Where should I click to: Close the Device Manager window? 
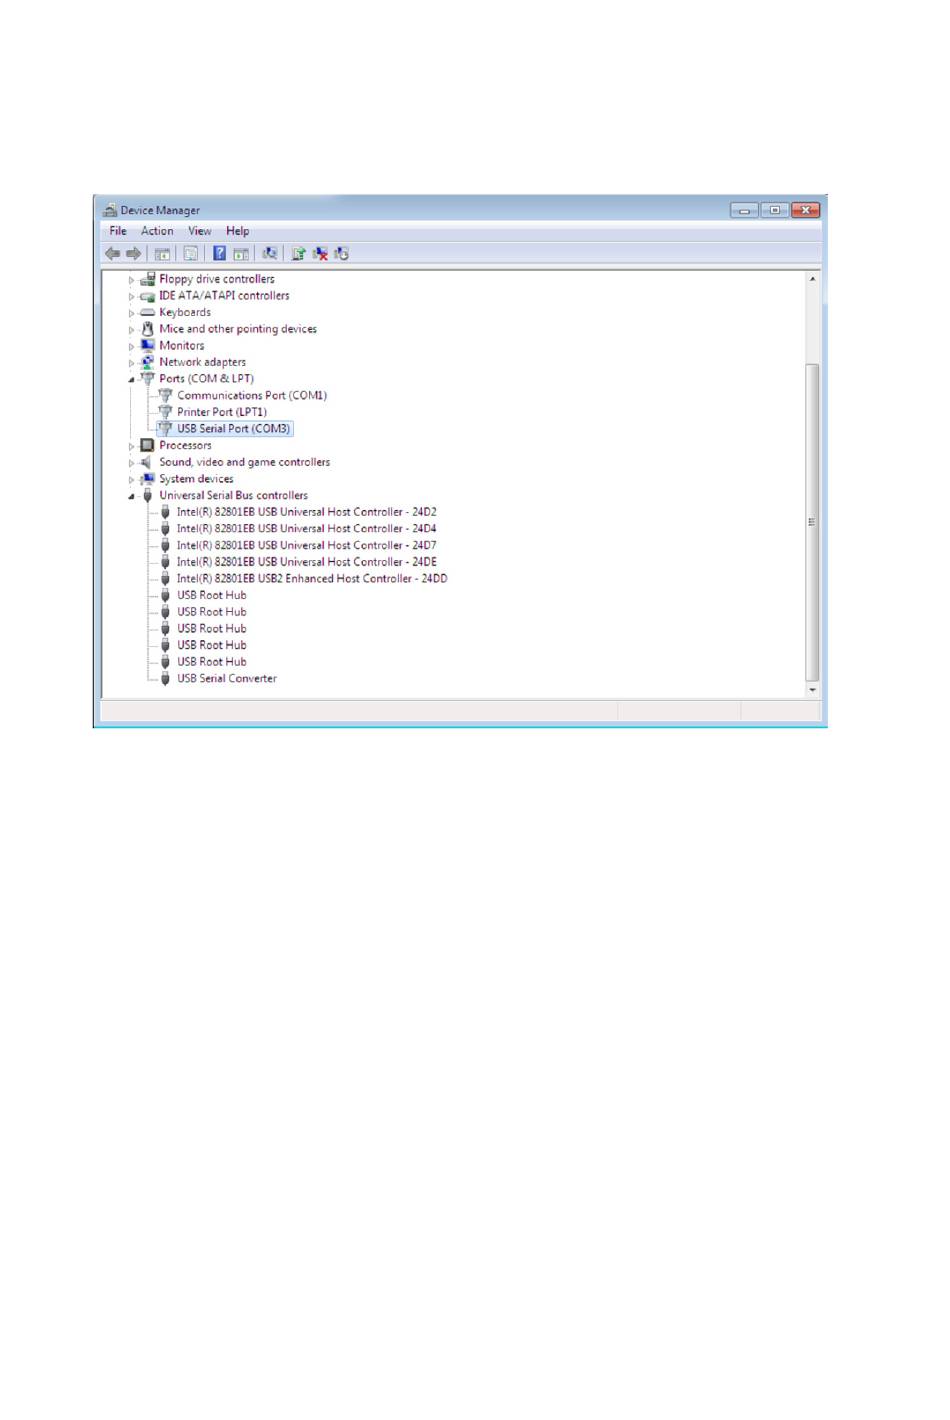(805, 210)
